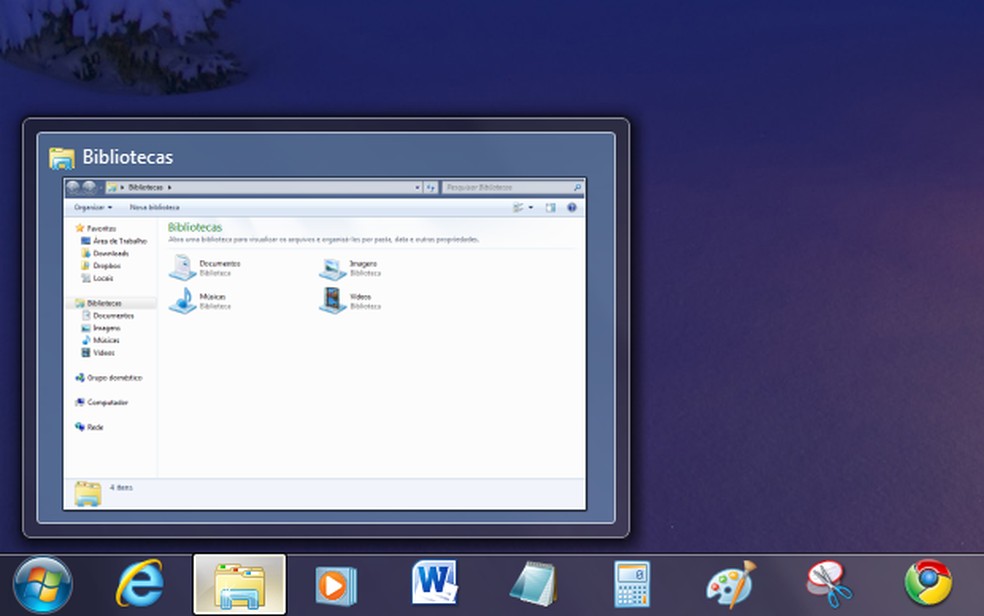This screenshot has width=984, height=616.
Task: Click the Back navigation button
Action: coord(75,187)
